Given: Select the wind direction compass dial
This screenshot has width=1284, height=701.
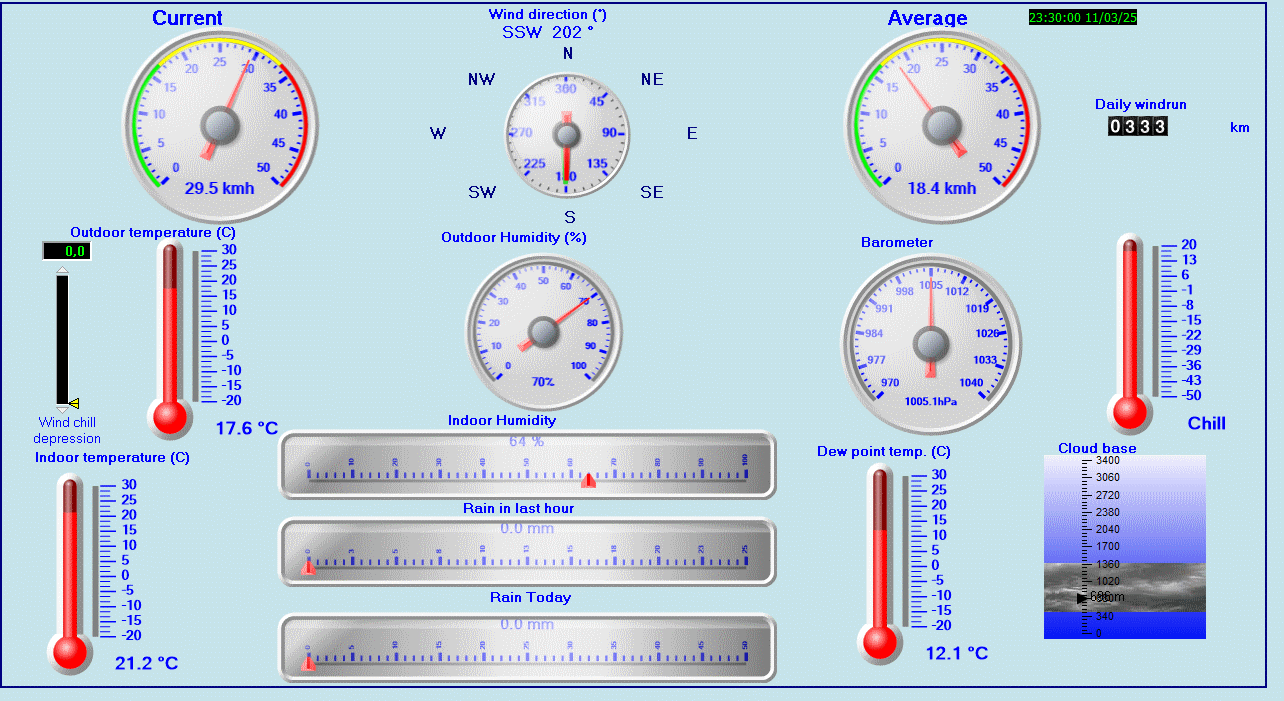Looking at the screenshot, I should coord(567,134).
